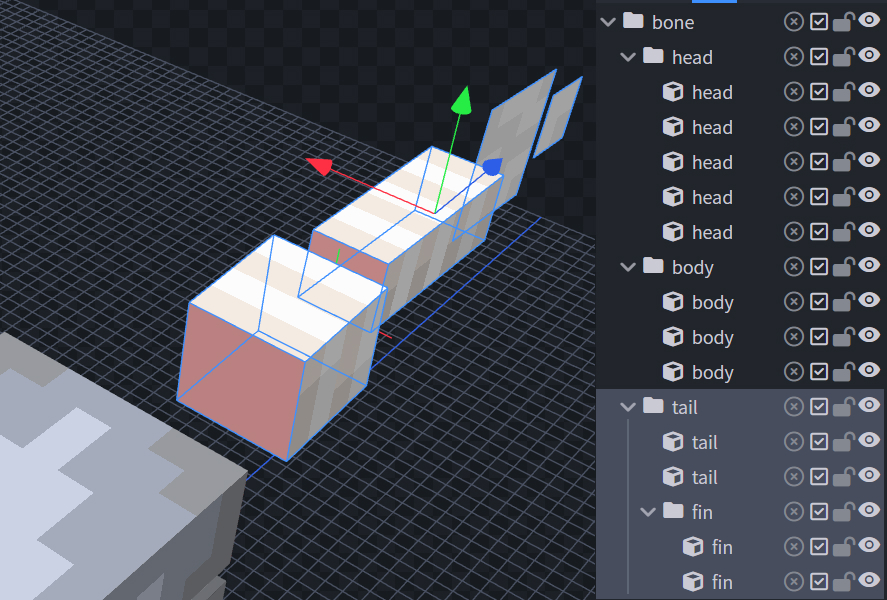887x600 pixels.
Task: Click the folder icon of the tail group
Action: [653, 406]
